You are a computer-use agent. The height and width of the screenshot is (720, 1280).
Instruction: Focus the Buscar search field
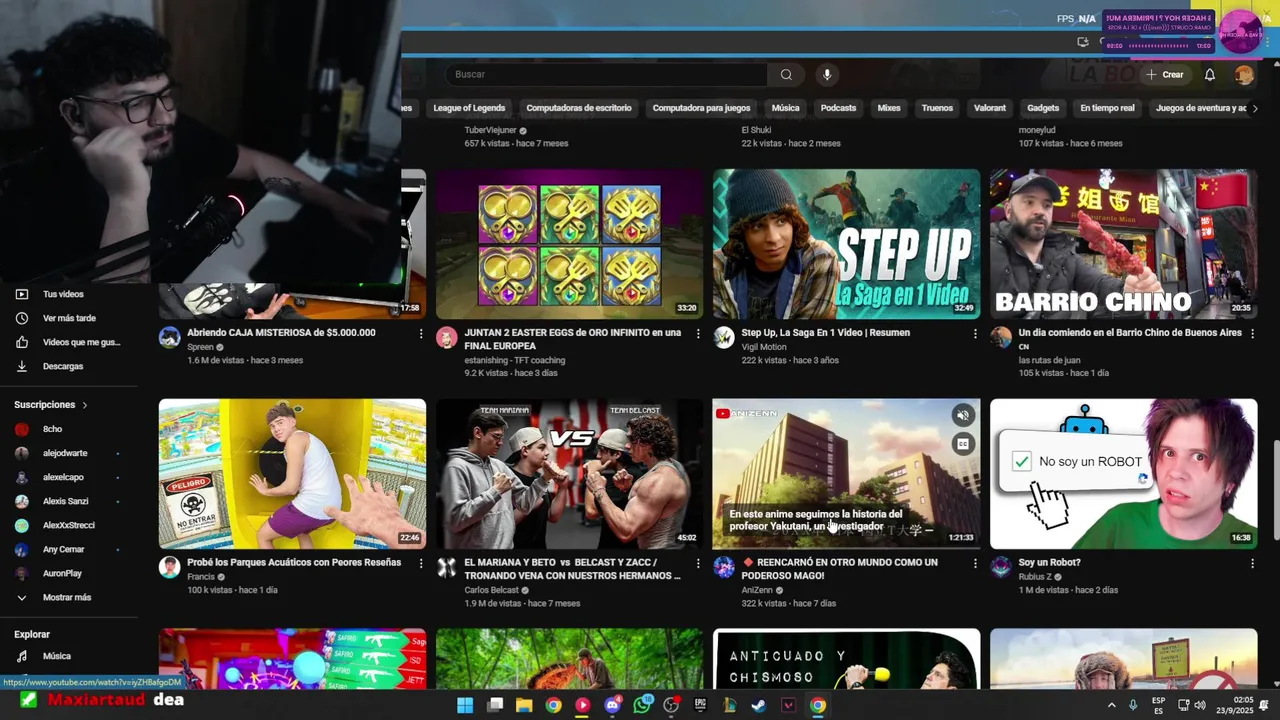click(x=607, y=74)
